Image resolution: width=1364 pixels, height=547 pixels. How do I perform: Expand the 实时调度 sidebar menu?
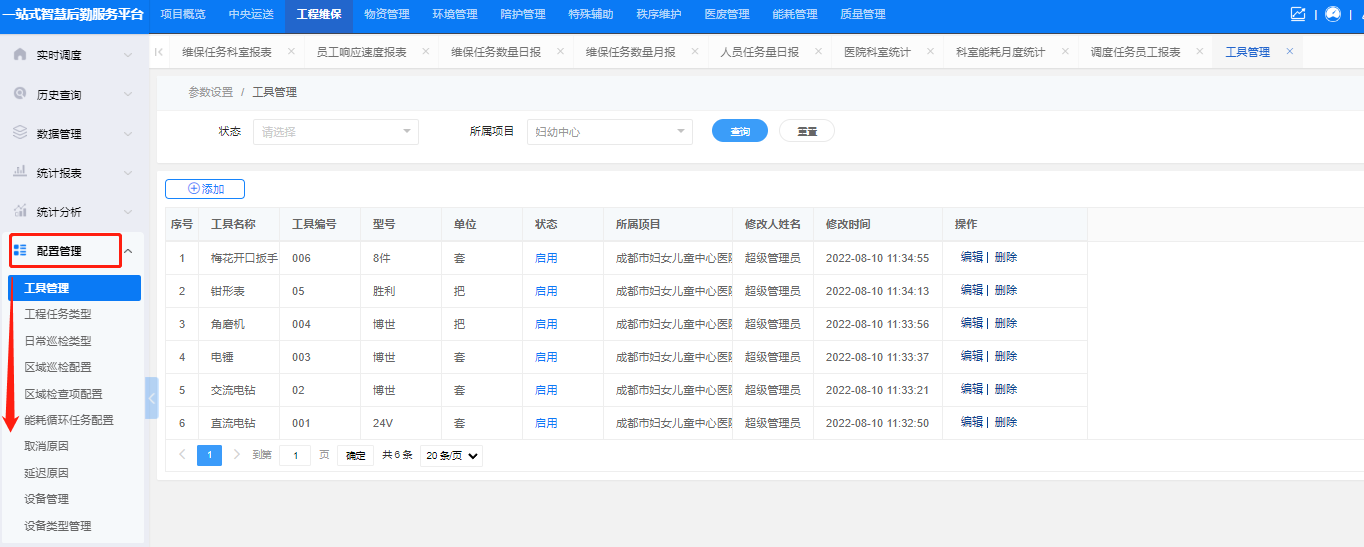(128, 55)
